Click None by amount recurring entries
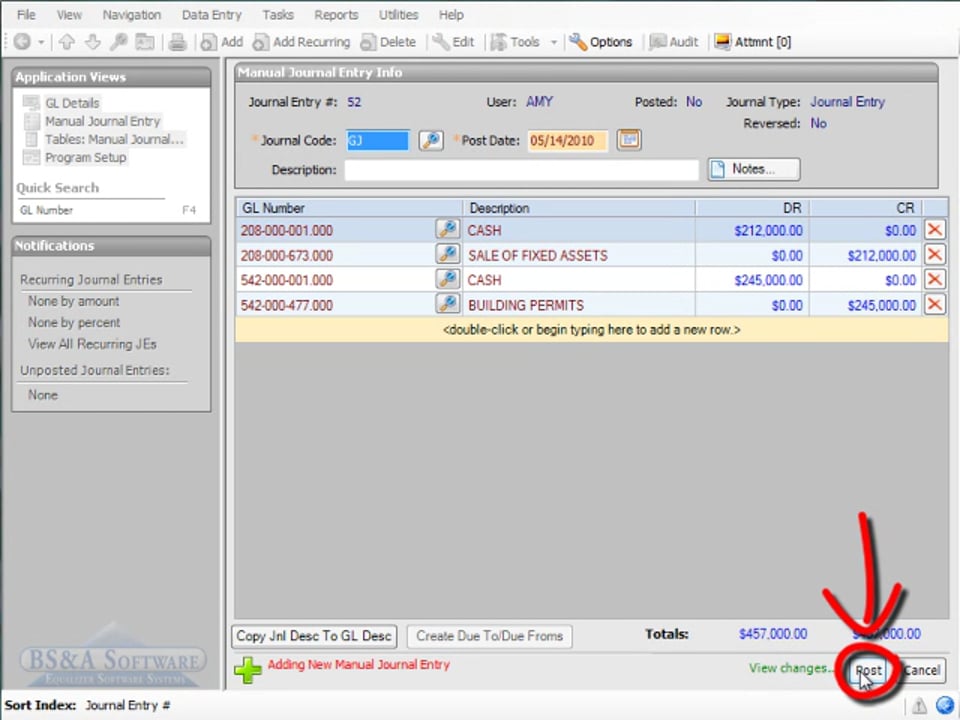 73,301
